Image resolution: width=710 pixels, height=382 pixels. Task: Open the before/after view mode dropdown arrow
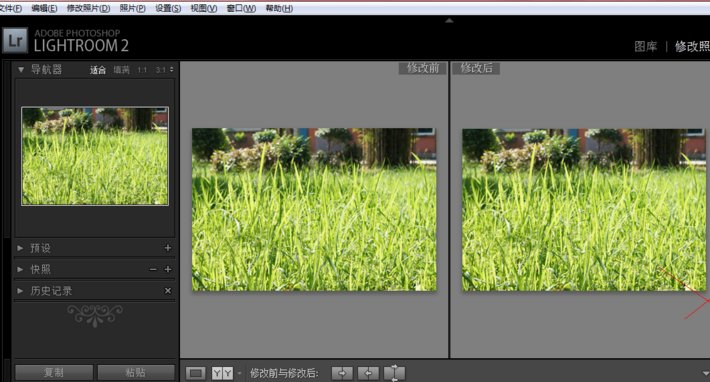pos(239,373)
